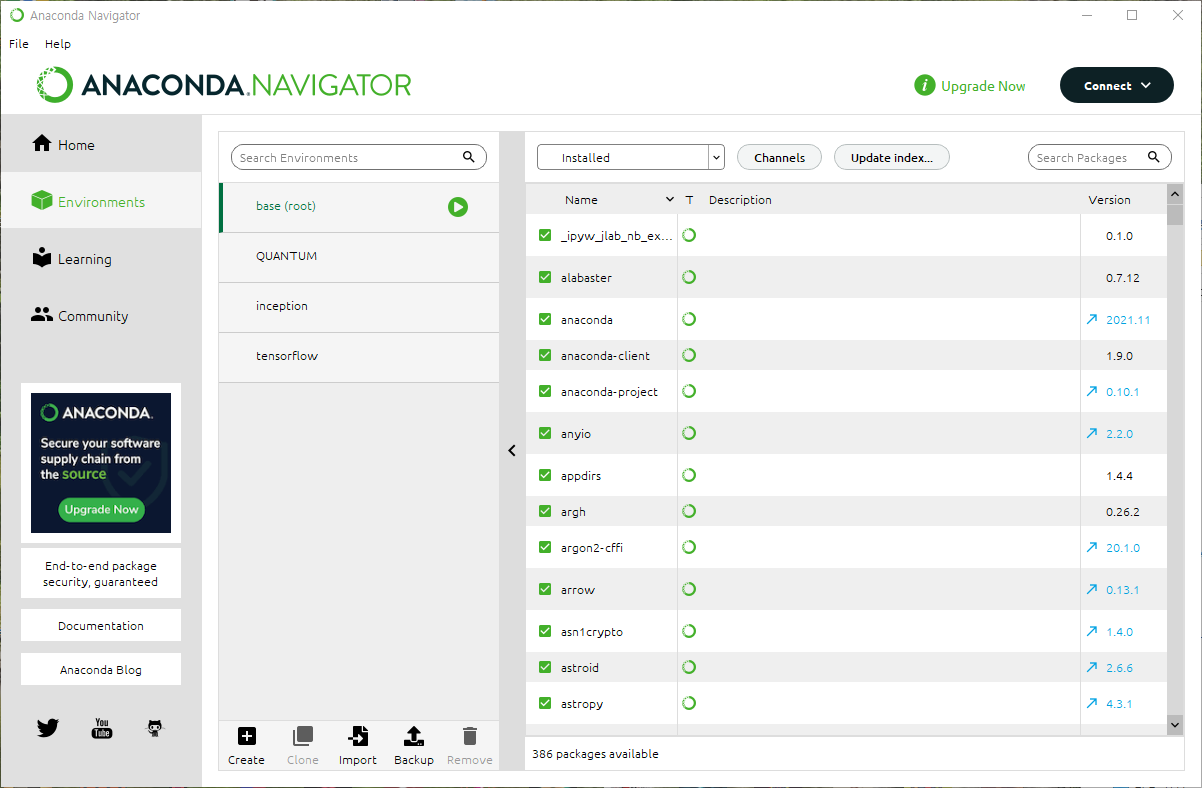Image resolution: width=1202 pixels, height=788 pixels.
Task: Toggle the appdirs package checkbox
Action: pos(545,475)
